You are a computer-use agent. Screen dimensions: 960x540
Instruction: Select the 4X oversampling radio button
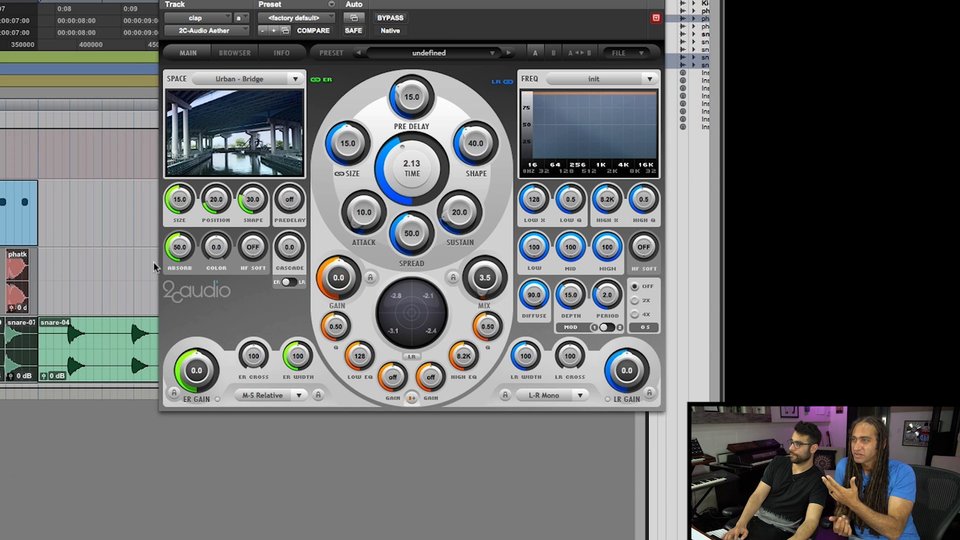(x=635, y=314)
